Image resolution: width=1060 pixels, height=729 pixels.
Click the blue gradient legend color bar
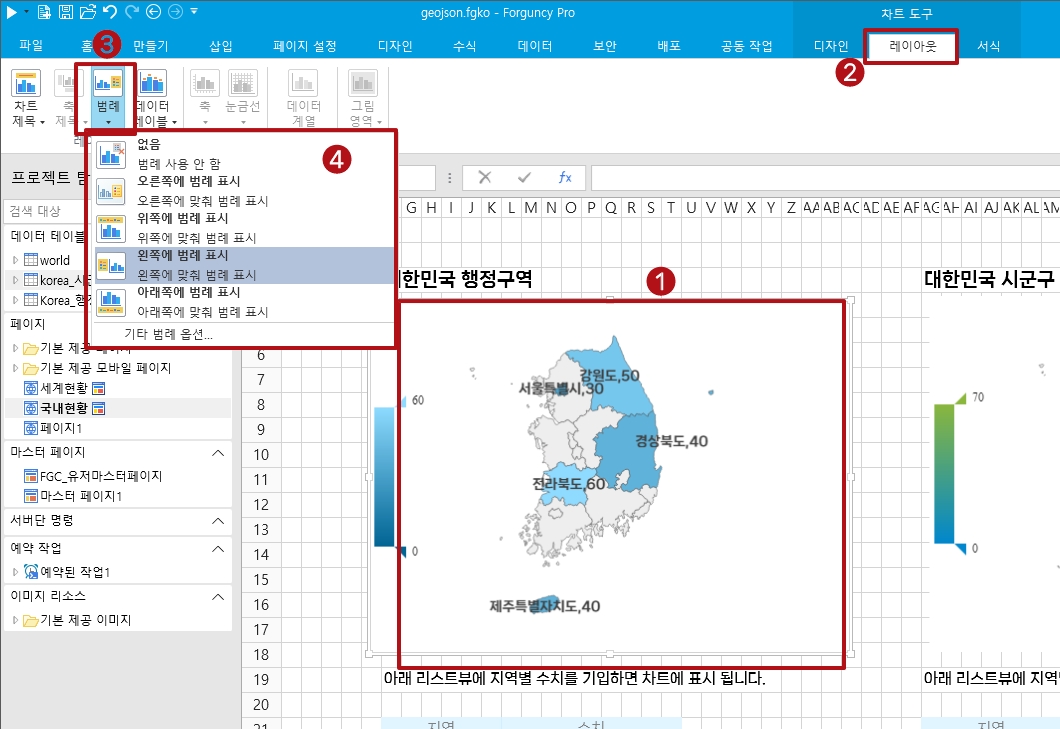coord(384,477)
